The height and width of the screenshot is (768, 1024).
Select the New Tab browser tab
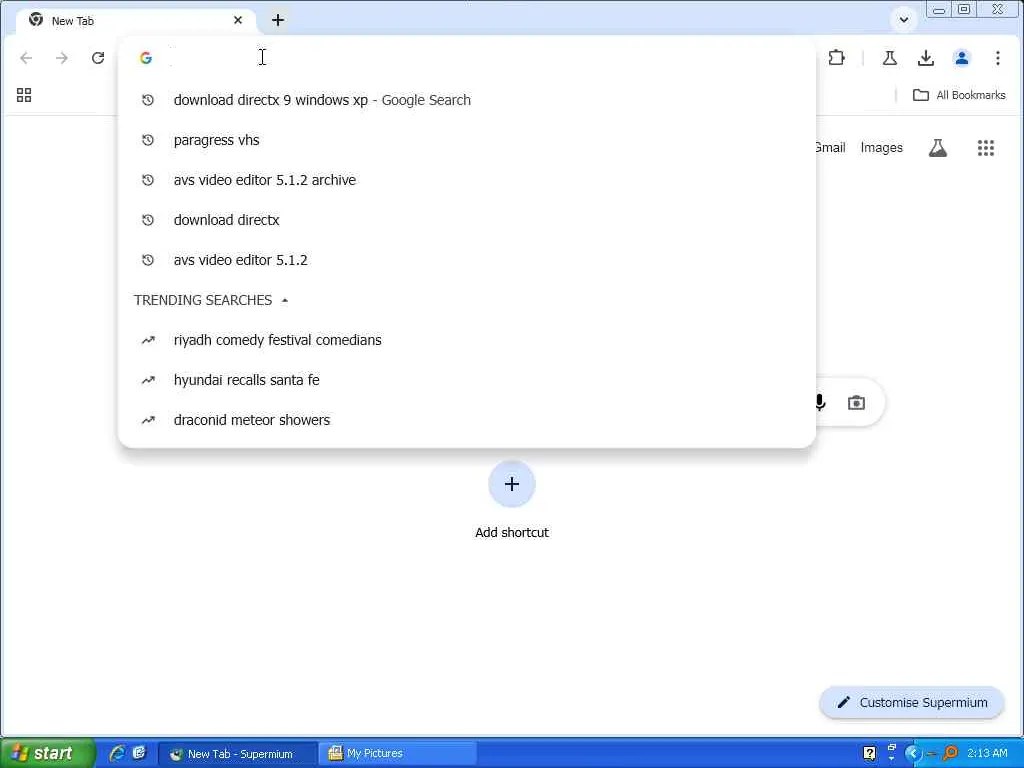137,20
